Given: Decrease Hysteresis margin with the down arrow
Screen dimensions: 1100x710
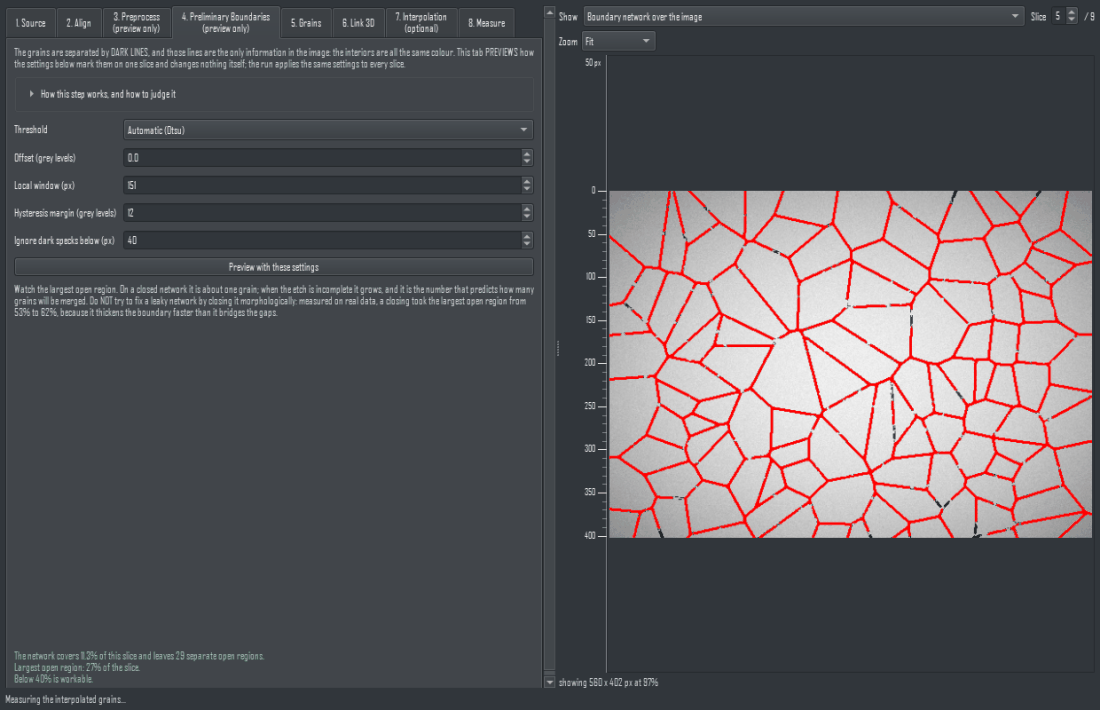Looking at the screenshot, I should 528,217.
